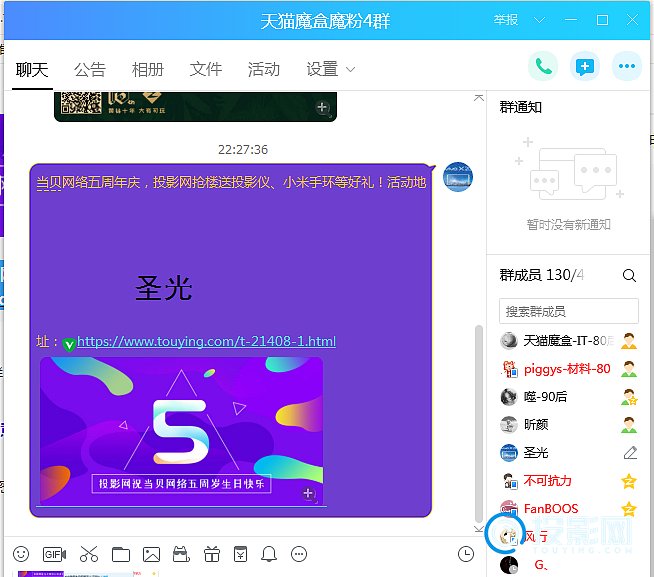Open the 文件 tab
The height and width of the screenshot is (577, 654).
pyautogui.click(x=206, y=69)
